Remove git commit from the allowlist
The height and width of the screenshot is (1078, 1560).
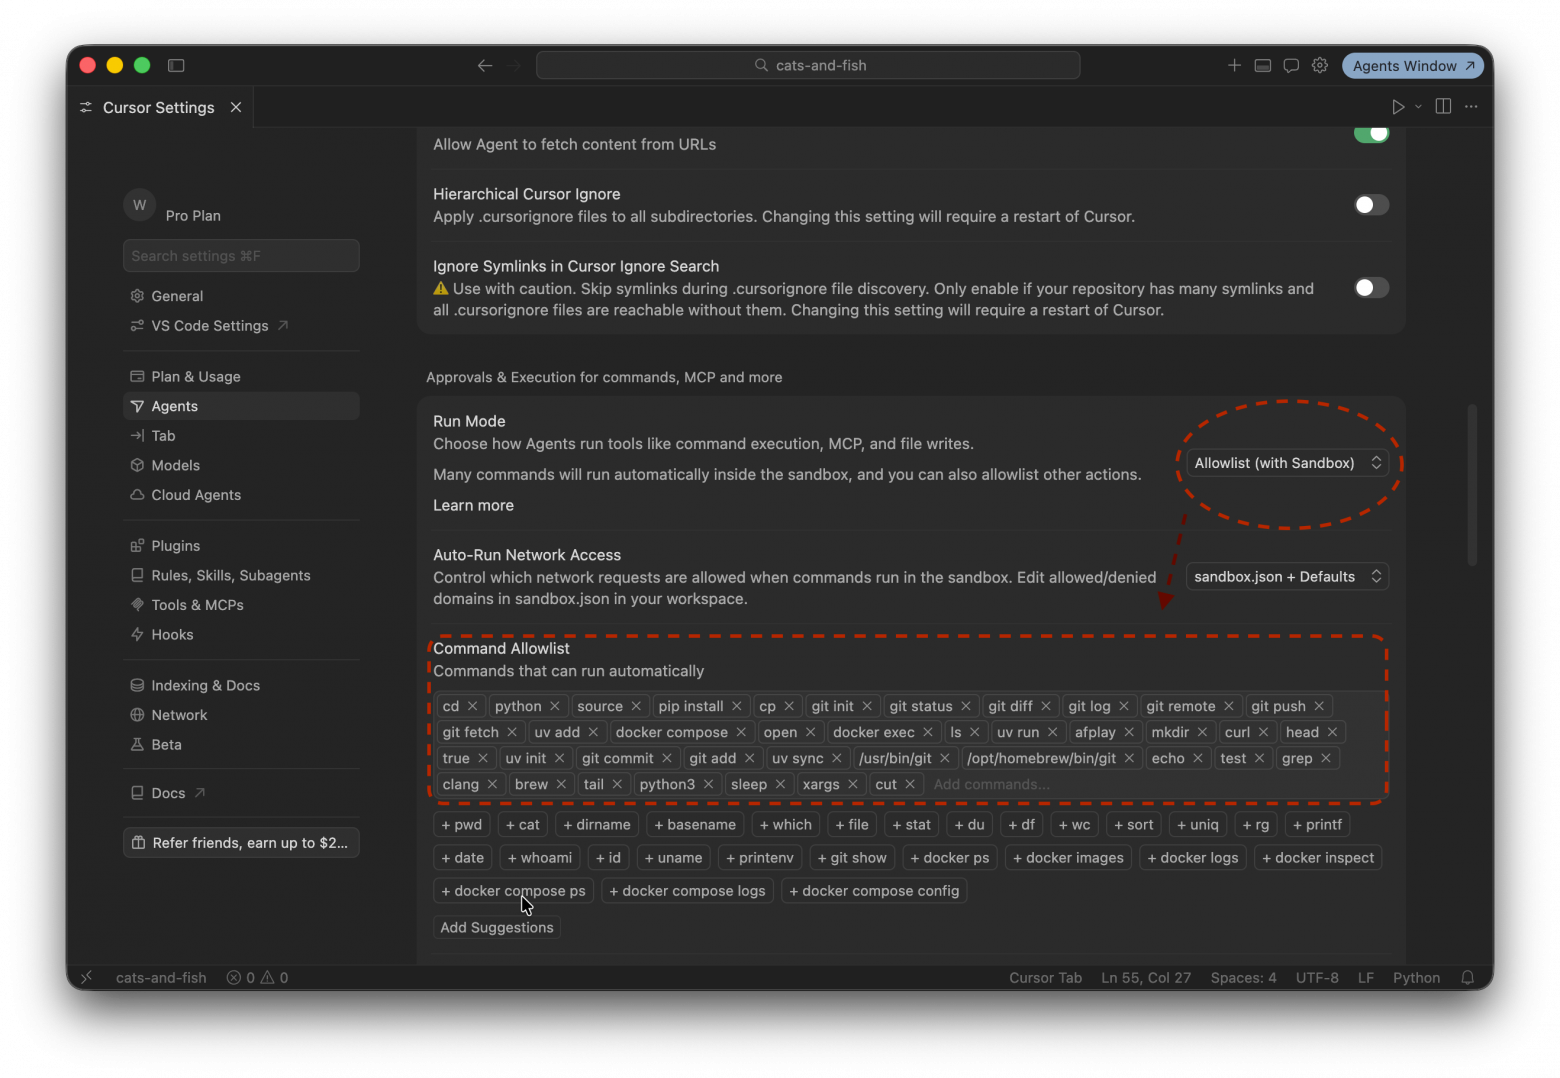point(667,758)
